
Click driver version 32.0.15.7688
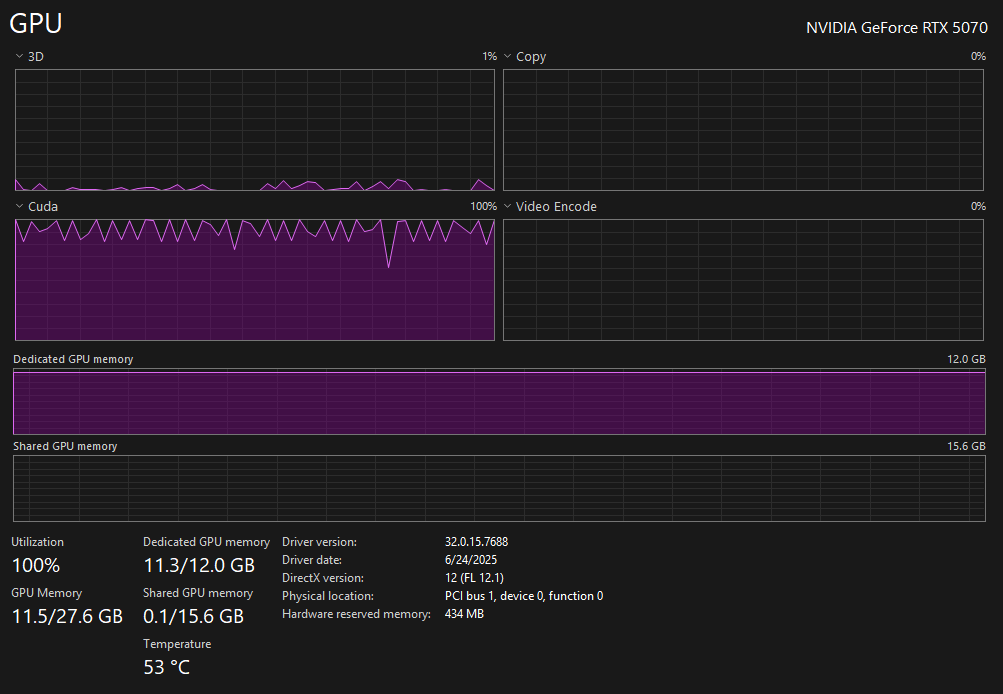pyautogui.click(x=477, y=542)
